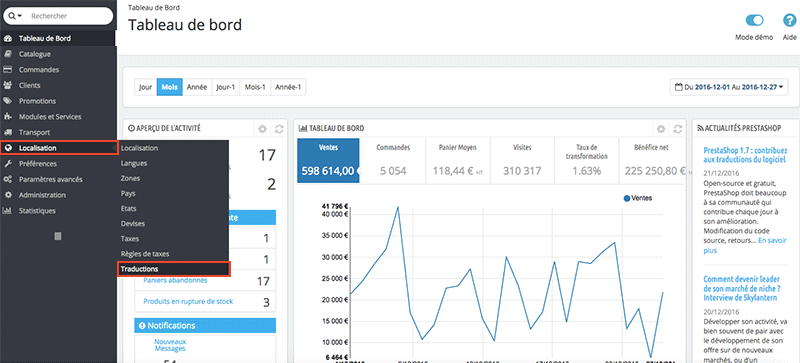Switch the period to Année-1

pyautogui.click(x=288, y=87)
